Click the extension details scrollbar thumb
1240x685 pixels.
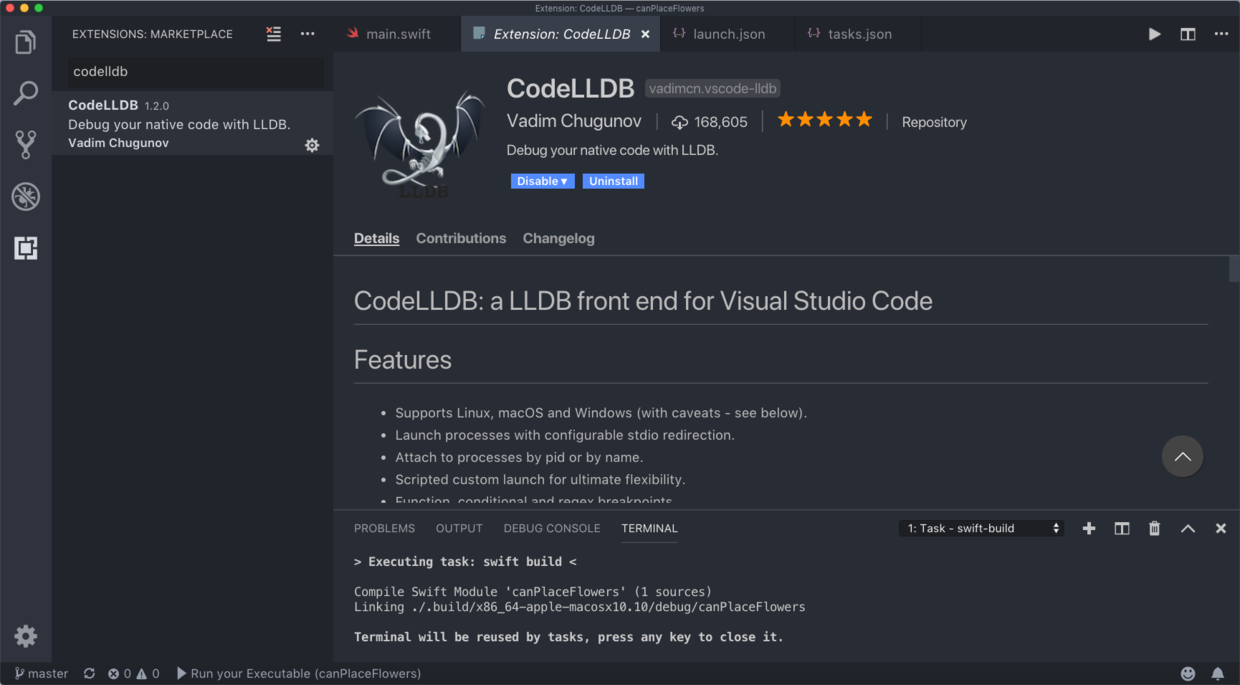(1234, 270)
